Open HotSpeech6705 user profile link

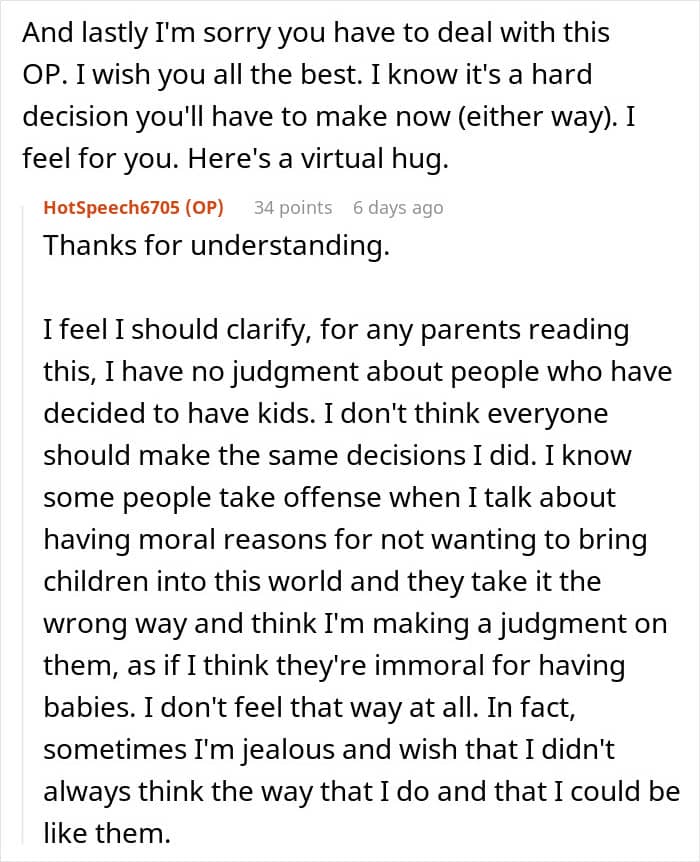coord(110,208)
